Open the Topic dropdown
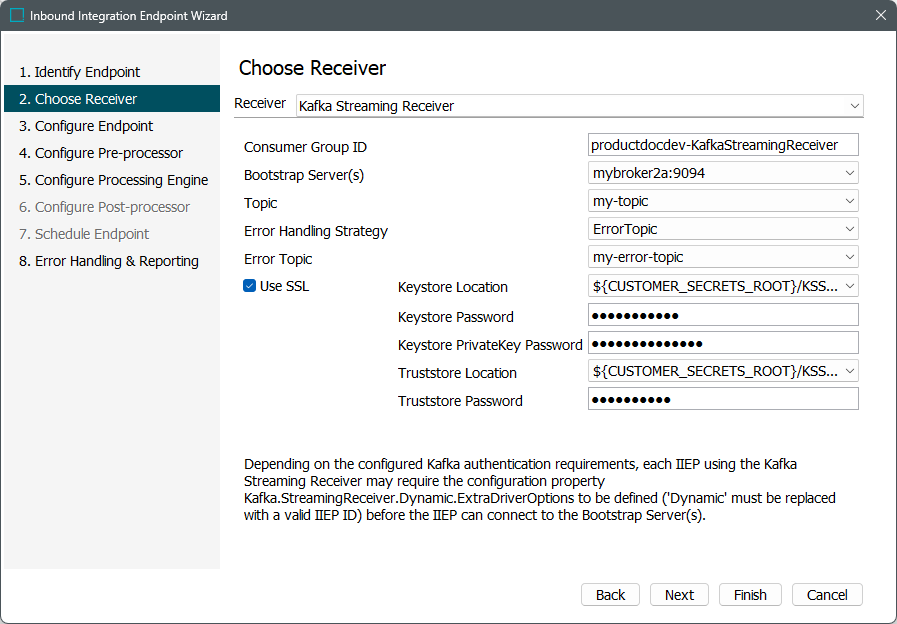This screenshot has width=897, height=624. coord(848,202)
